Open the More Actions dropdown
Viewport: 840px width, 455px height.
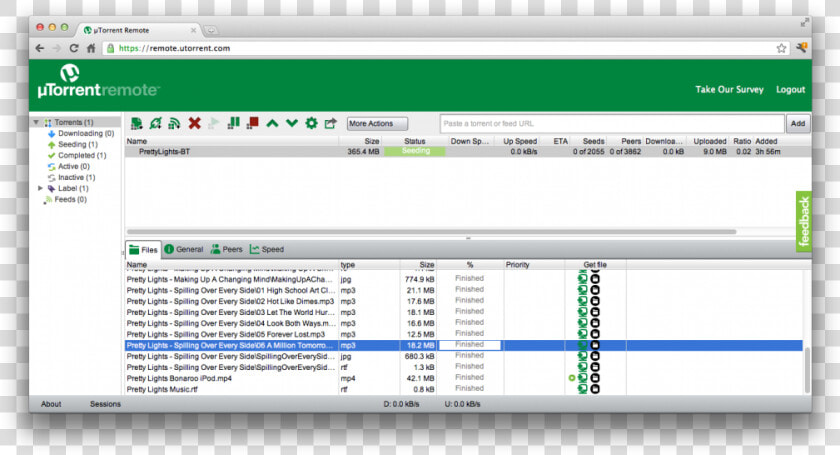377,124
